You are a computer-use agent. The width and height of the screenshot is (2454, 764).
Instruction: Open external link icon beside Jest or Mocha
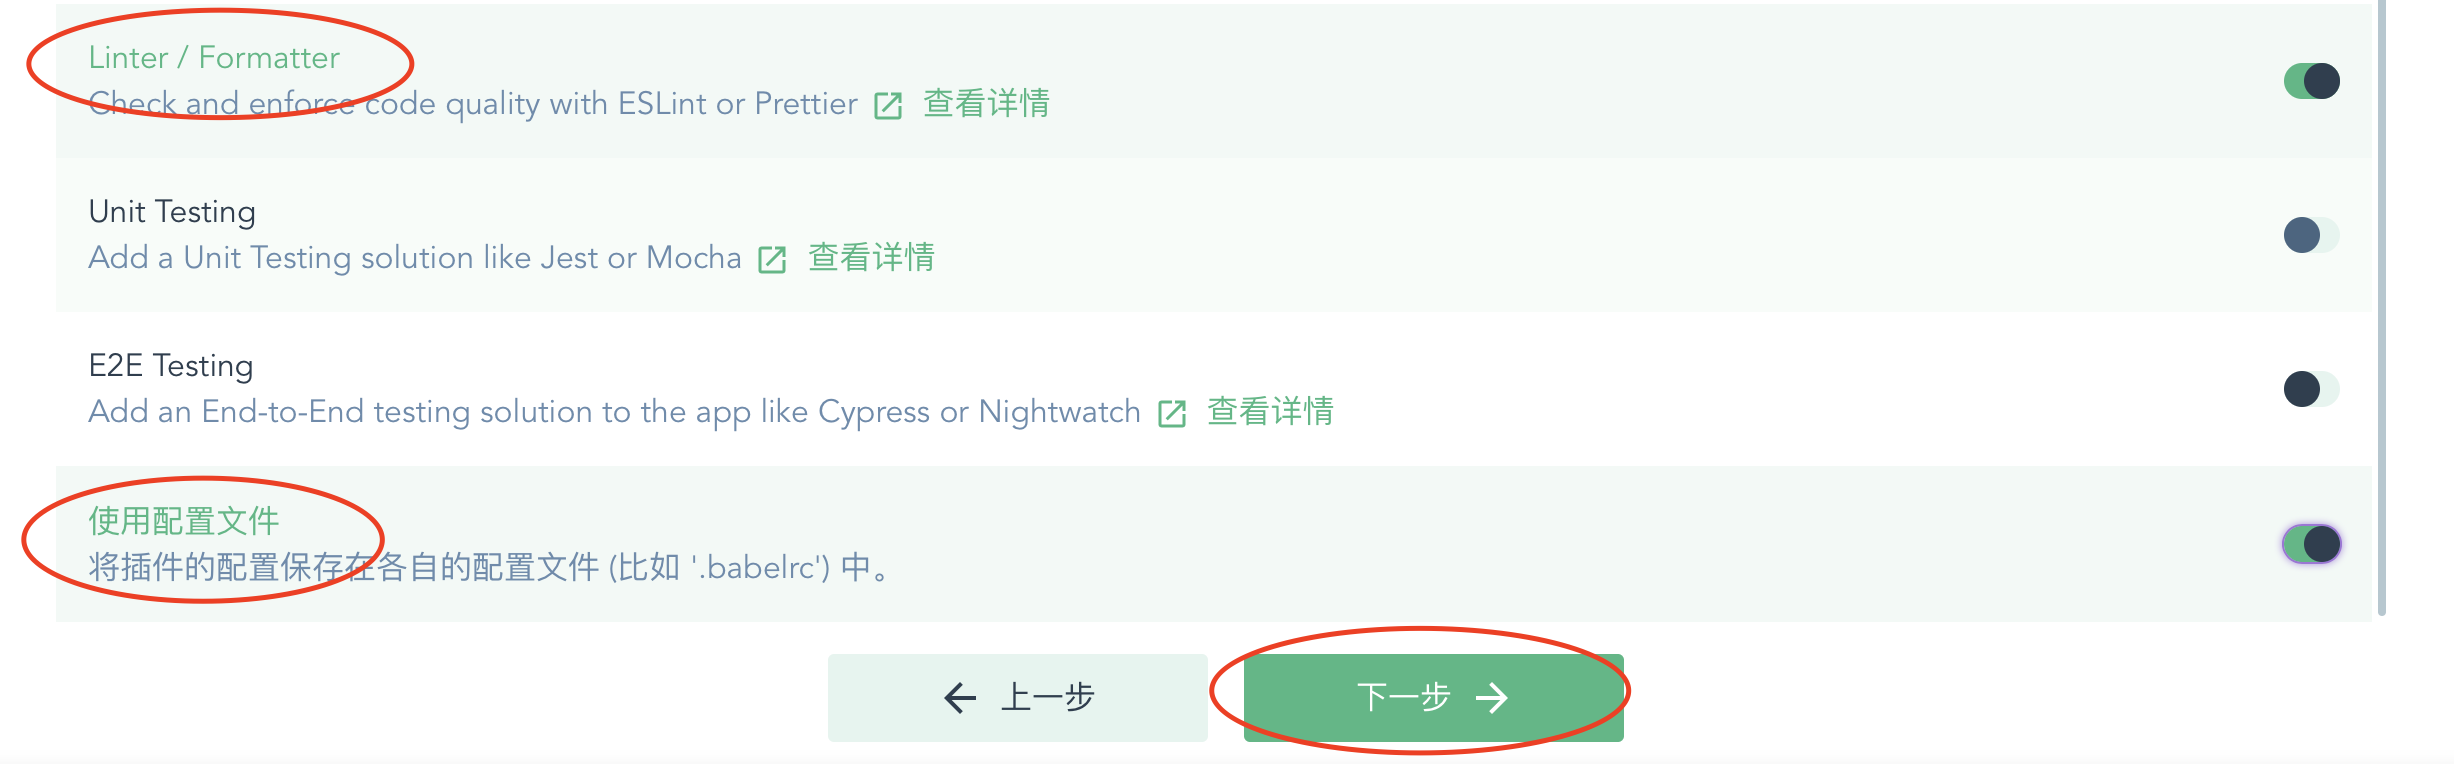pos(772,259)
